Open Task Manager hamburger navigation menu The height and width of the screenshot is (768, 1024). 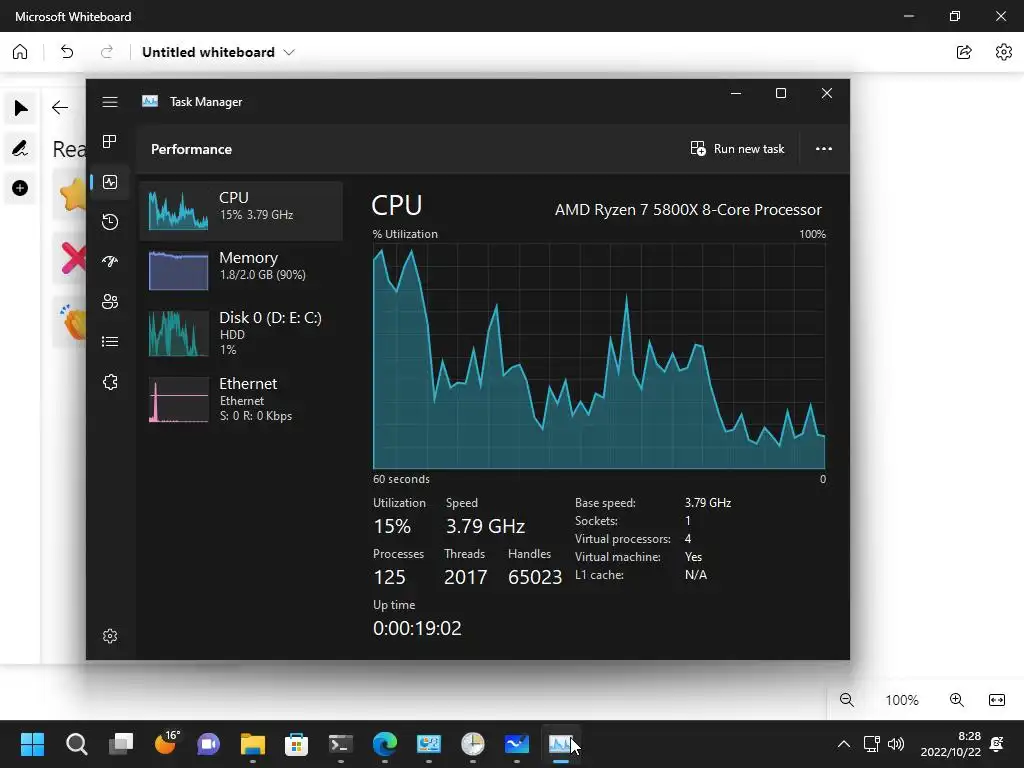coord(110,102)
